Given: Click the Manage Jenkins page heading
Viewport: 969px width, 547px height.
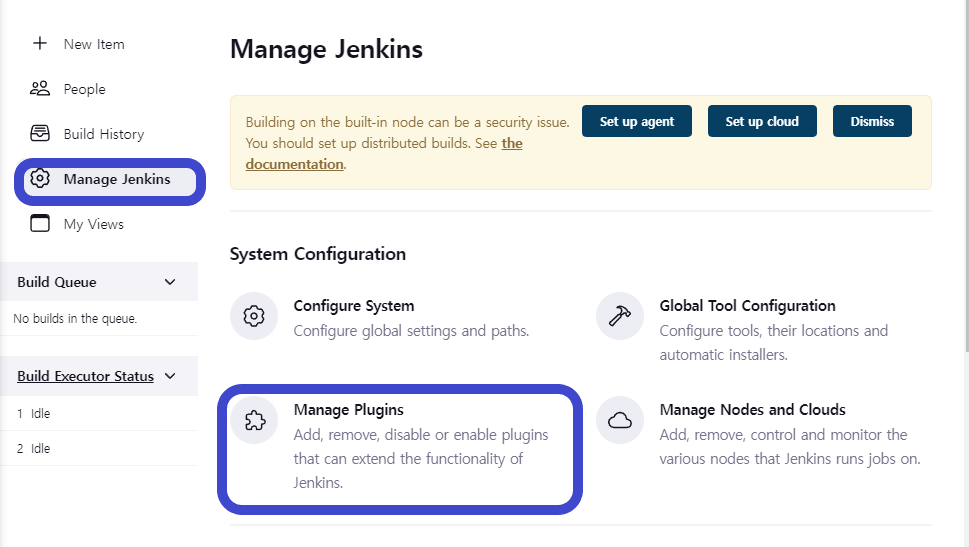Looking at the screenshot, I should coord(326,49).
